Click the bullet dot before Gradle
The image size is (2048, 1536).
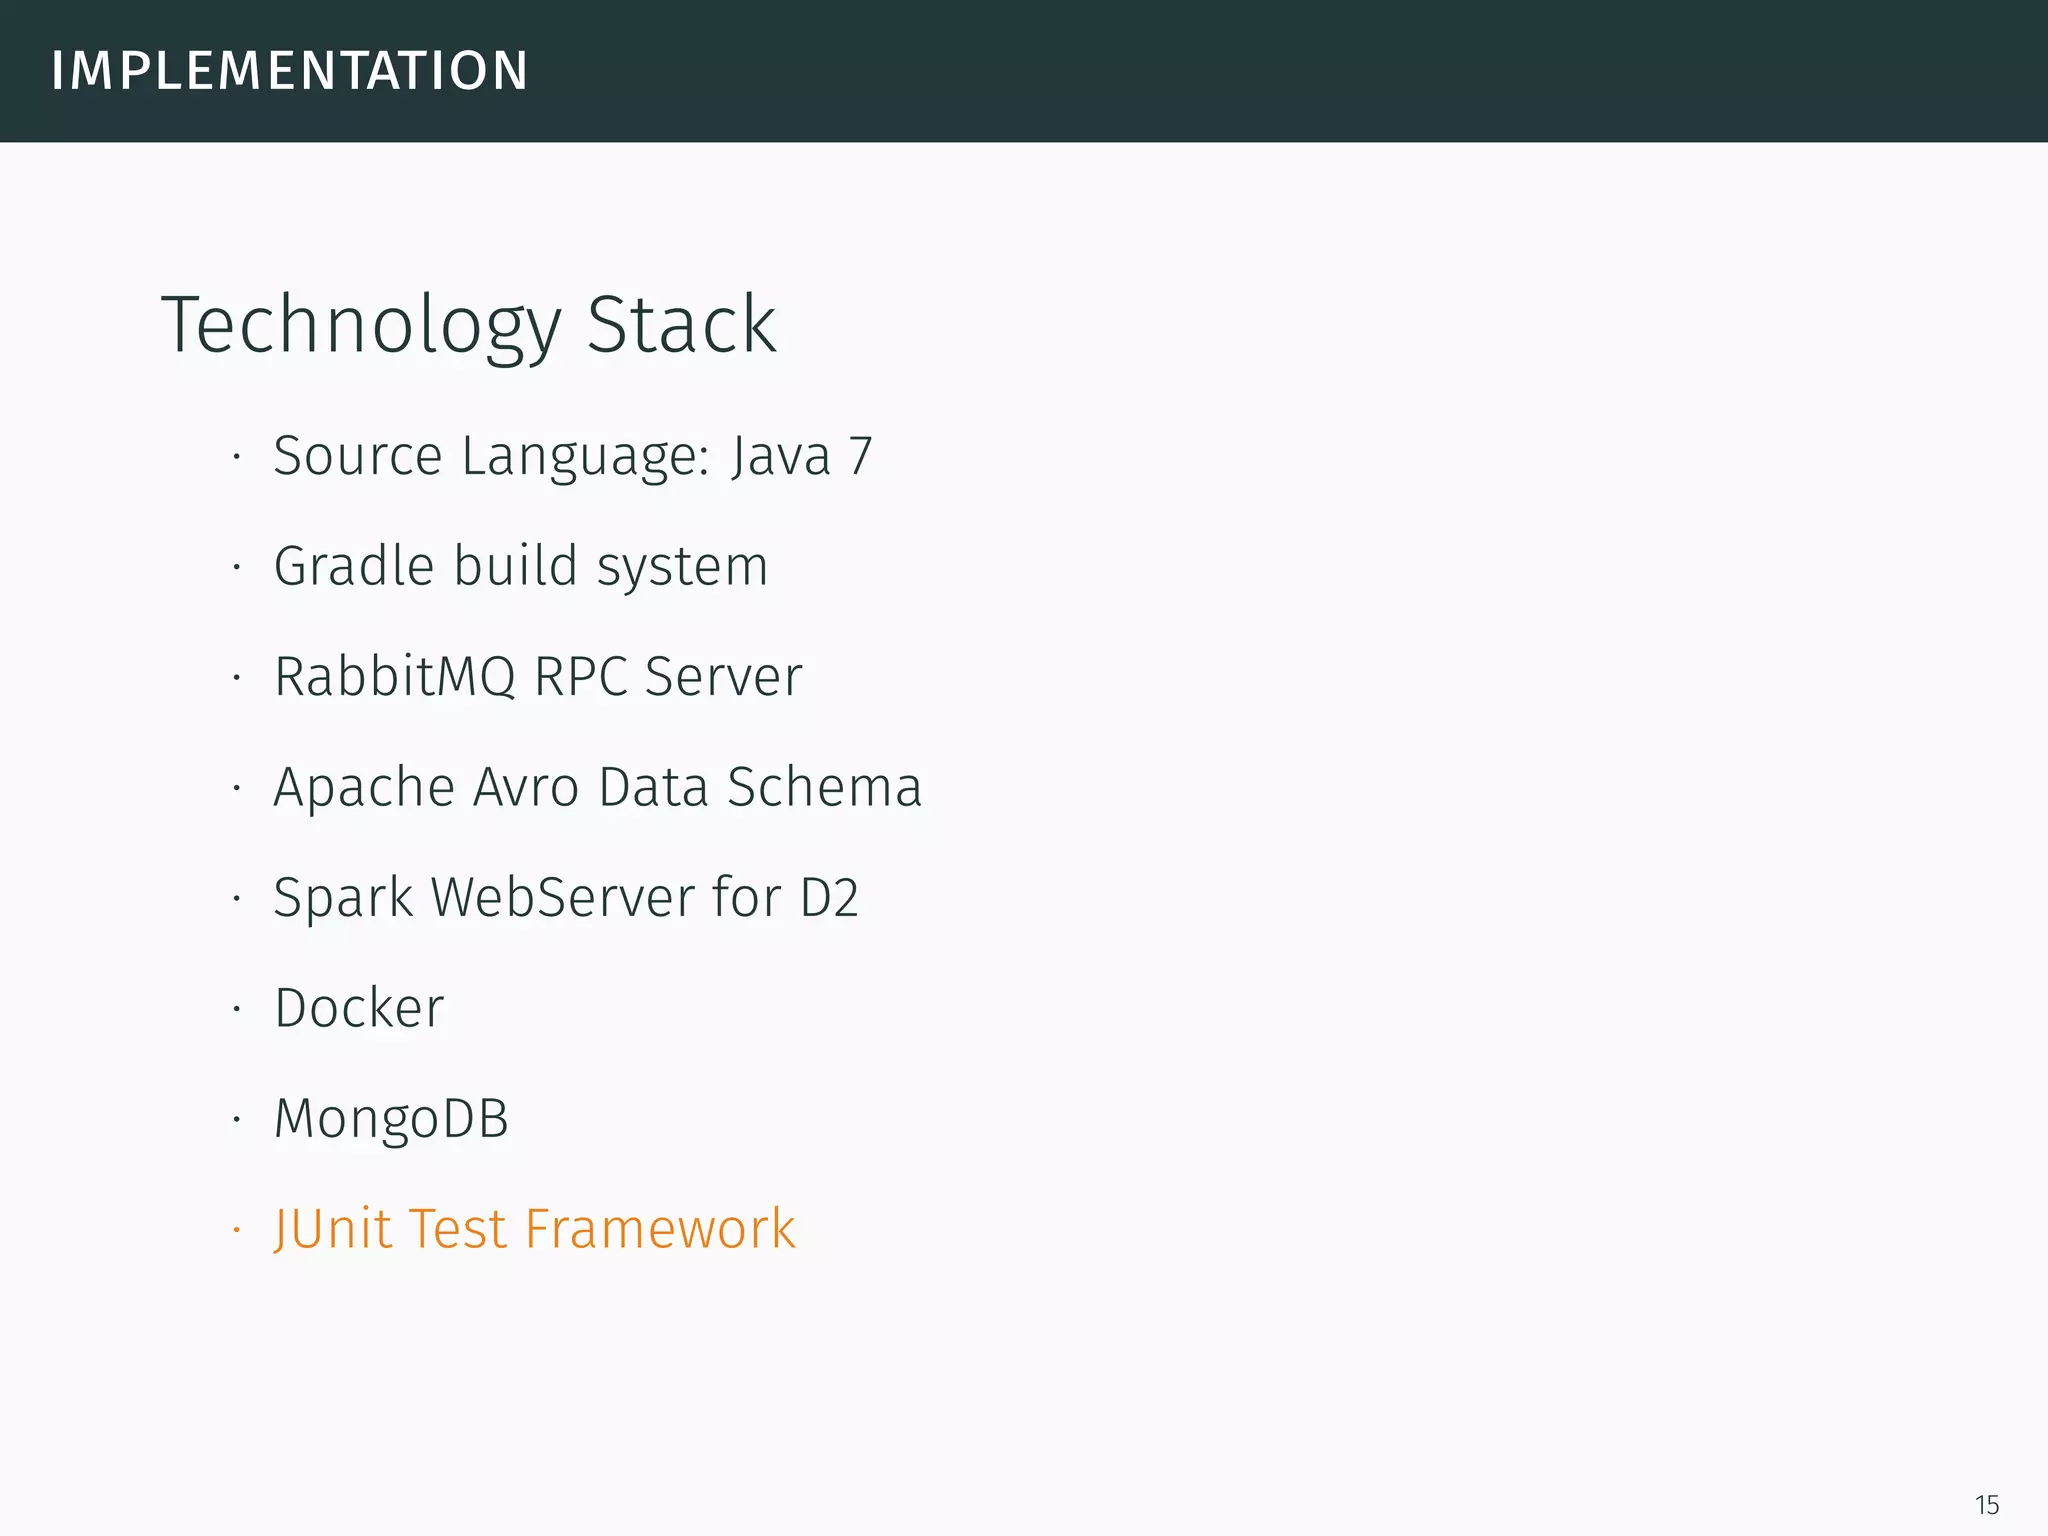237,568
